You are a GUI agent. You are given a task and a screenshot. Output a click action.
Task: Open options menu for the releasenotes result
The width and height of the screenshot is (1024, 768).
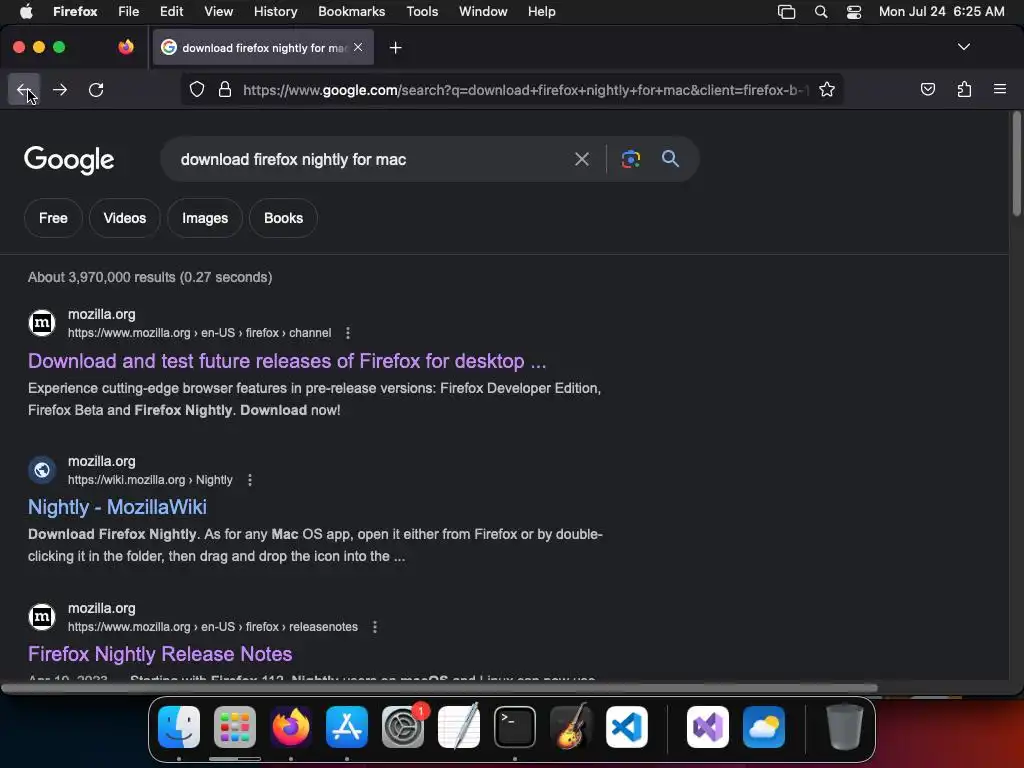[x=374, y=627]
